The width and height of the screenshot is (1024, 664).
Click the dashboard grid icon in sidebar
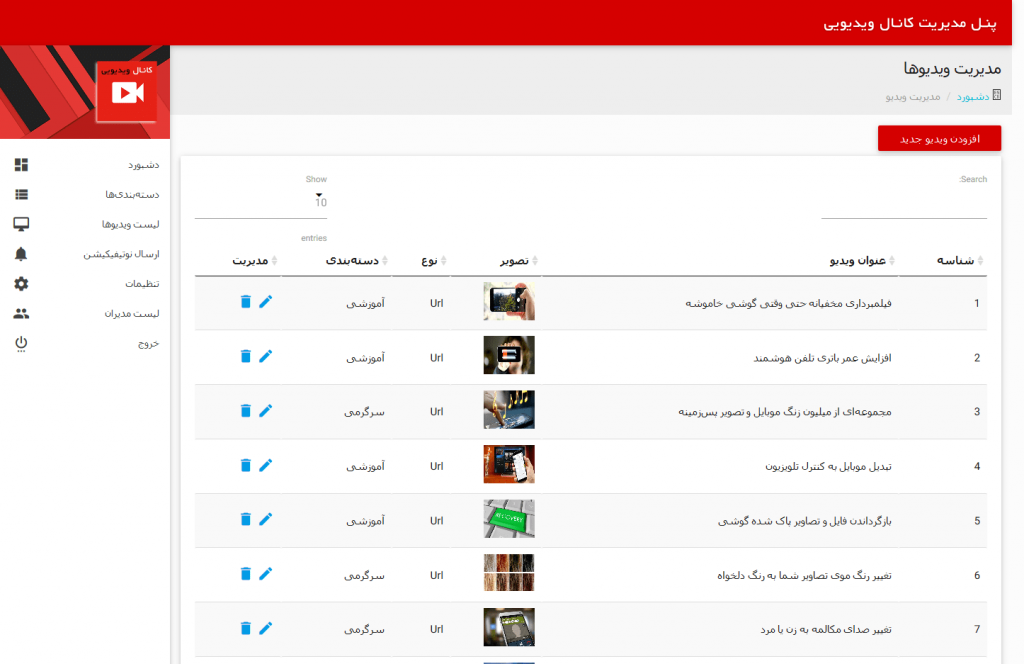[x=21, y=165]
